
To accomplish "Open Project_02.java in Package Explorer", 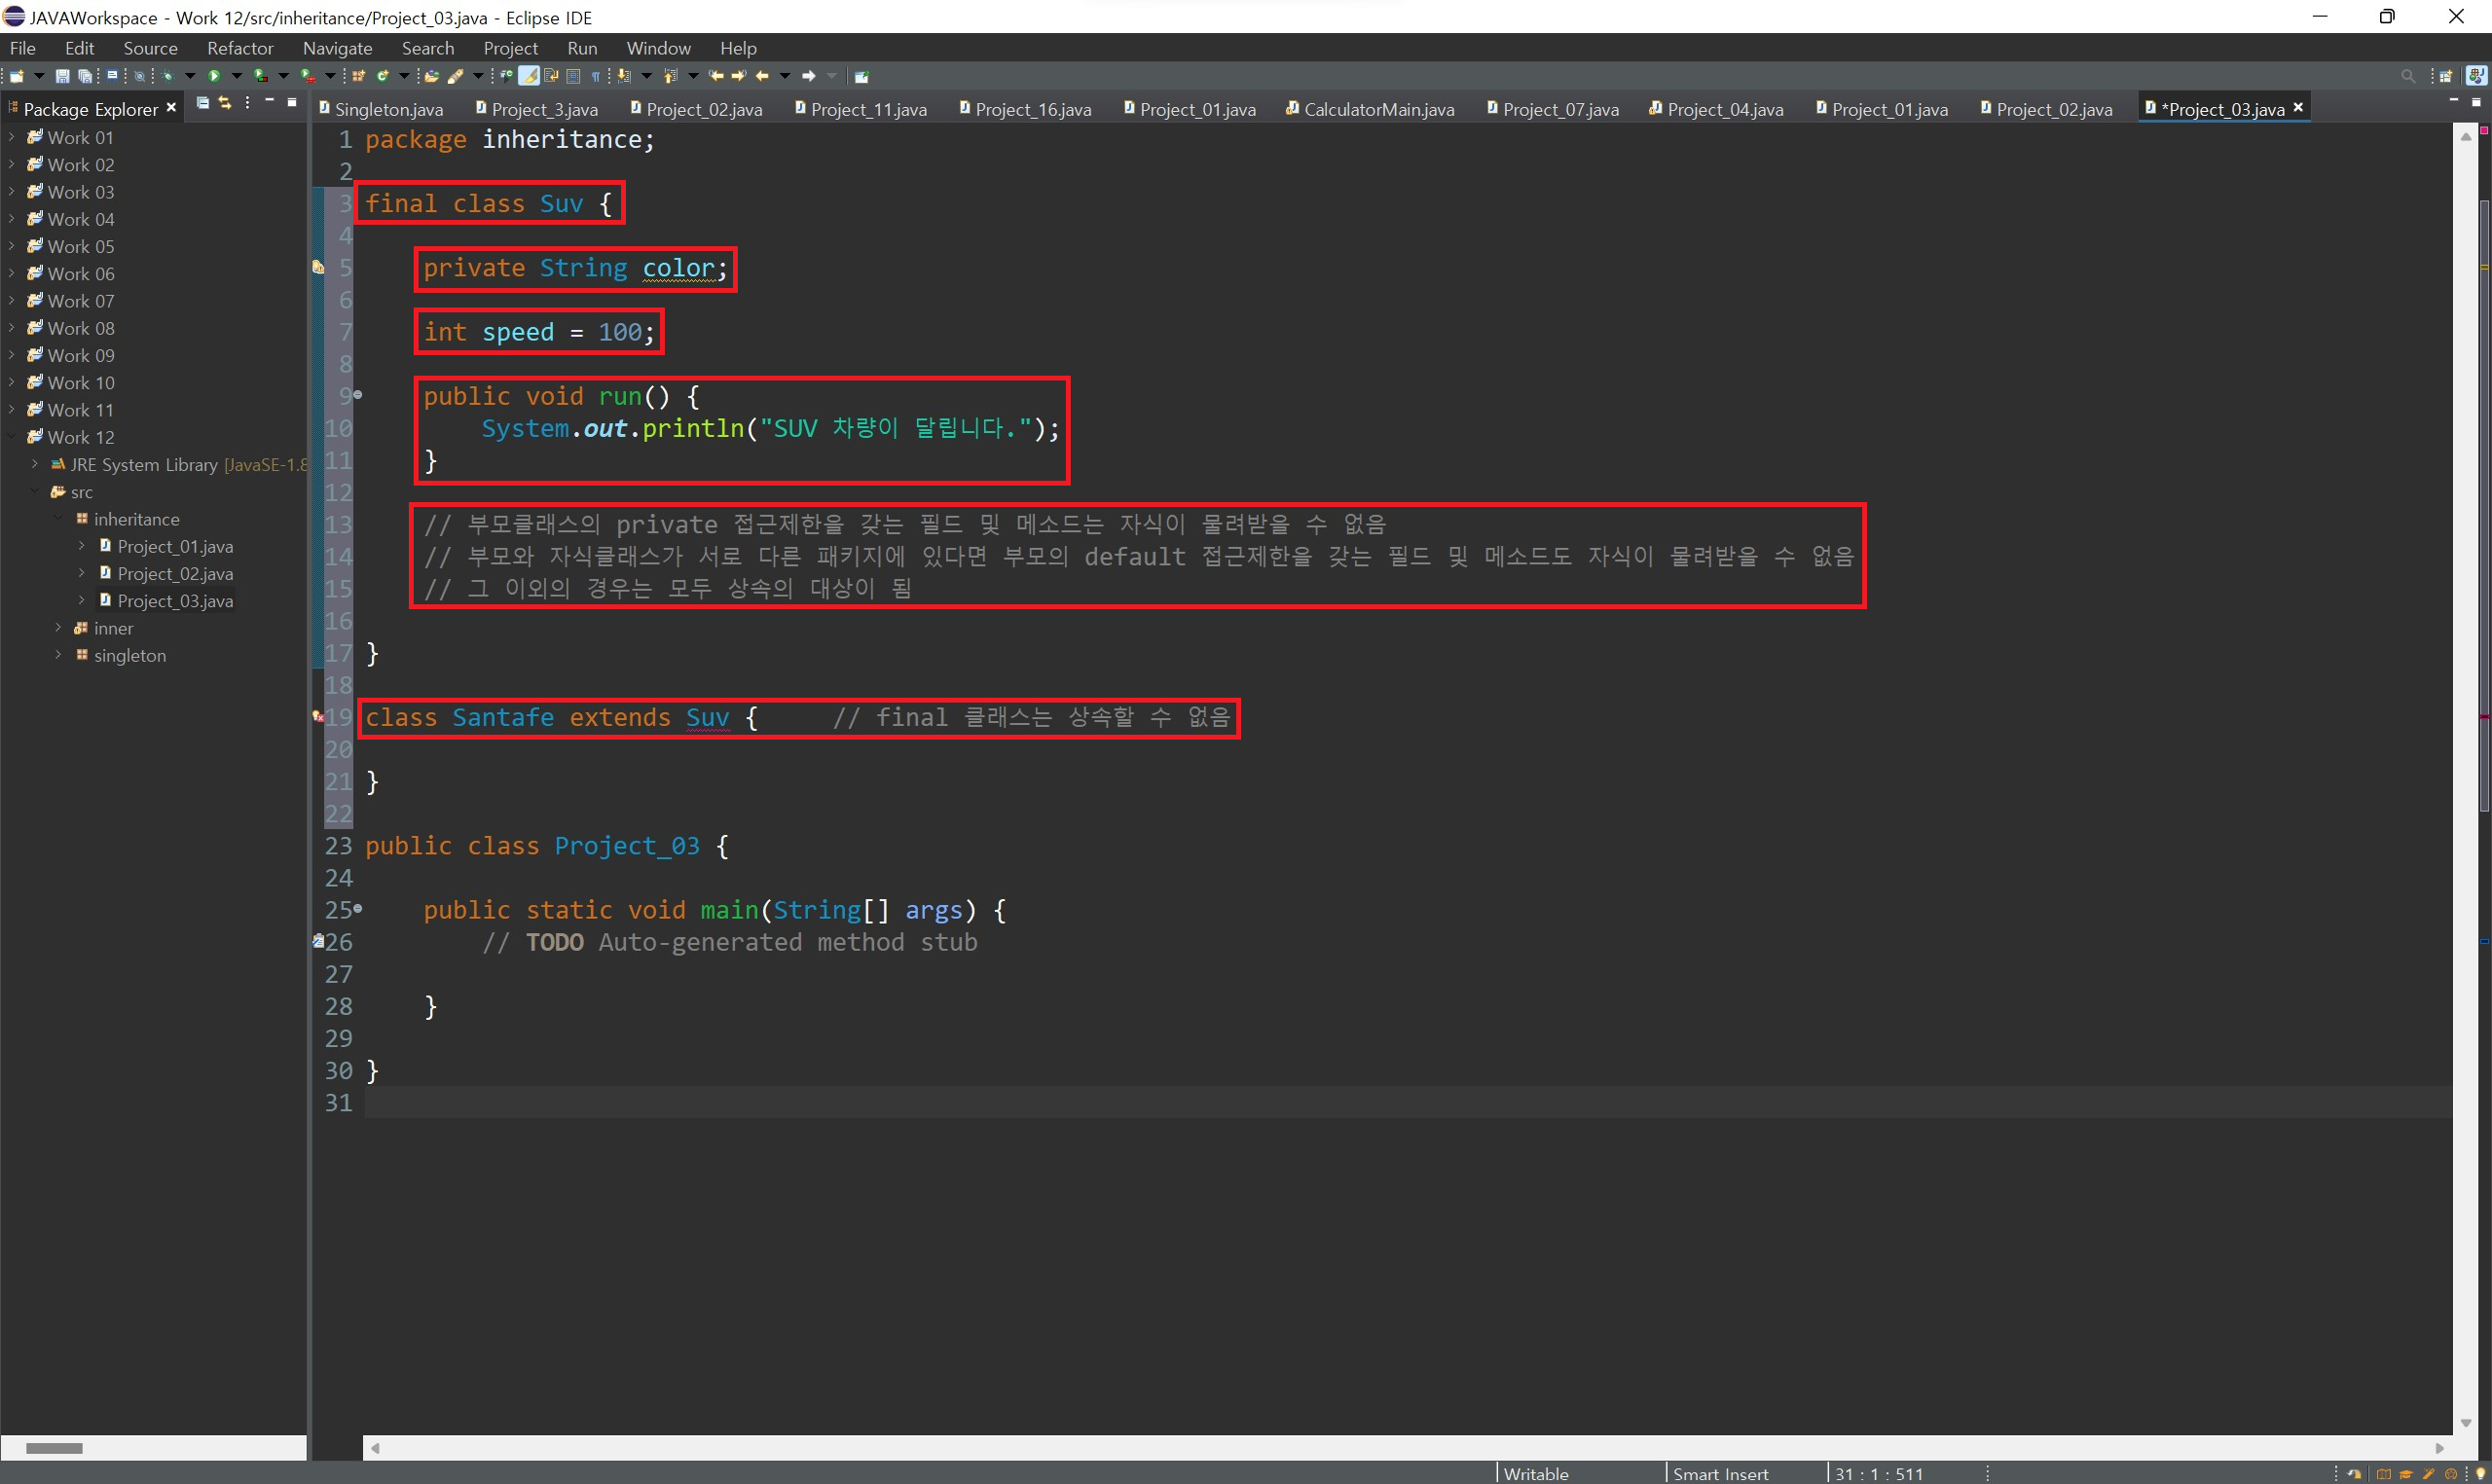I will 175,574.
